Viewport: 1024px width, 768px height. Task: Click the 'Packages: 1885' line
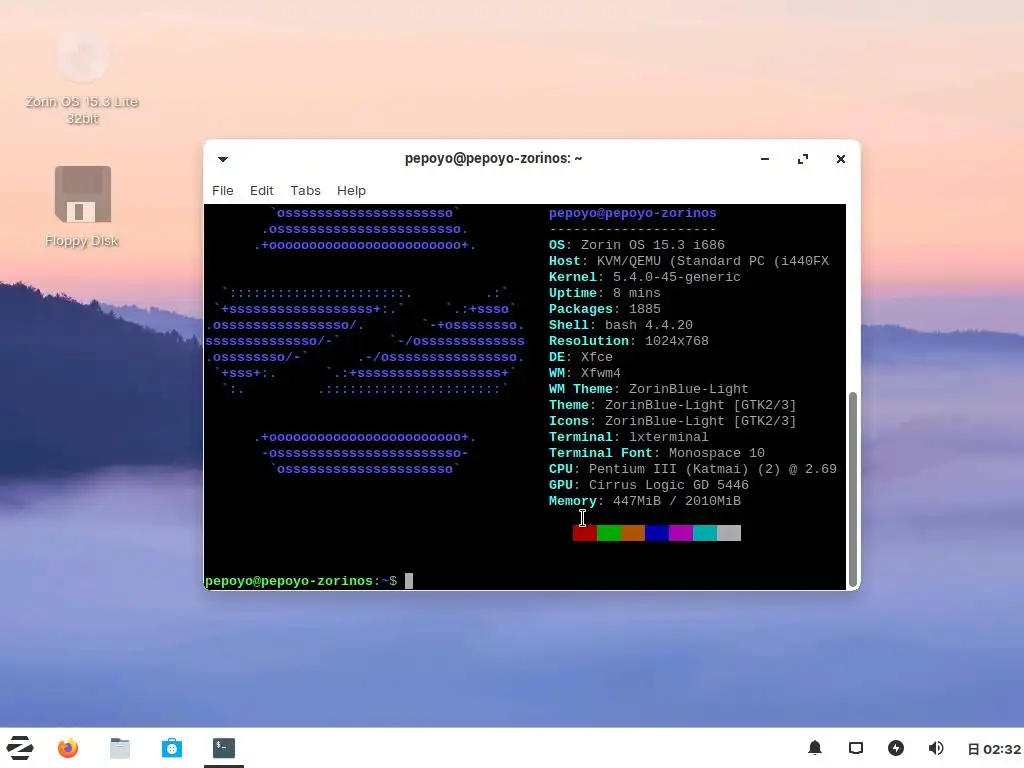tap(605, 309)
